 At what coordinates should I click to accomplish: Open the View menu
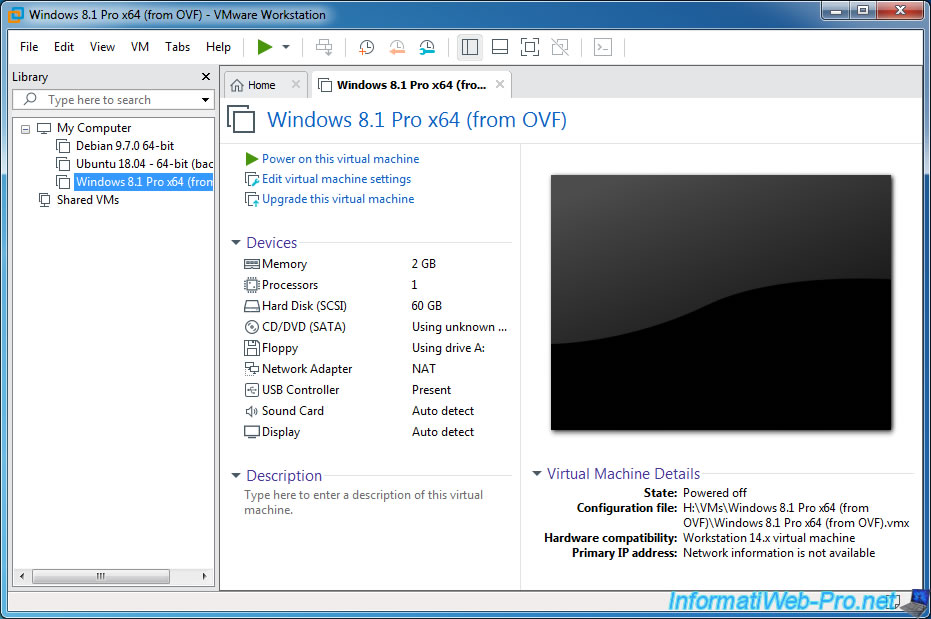102,47
